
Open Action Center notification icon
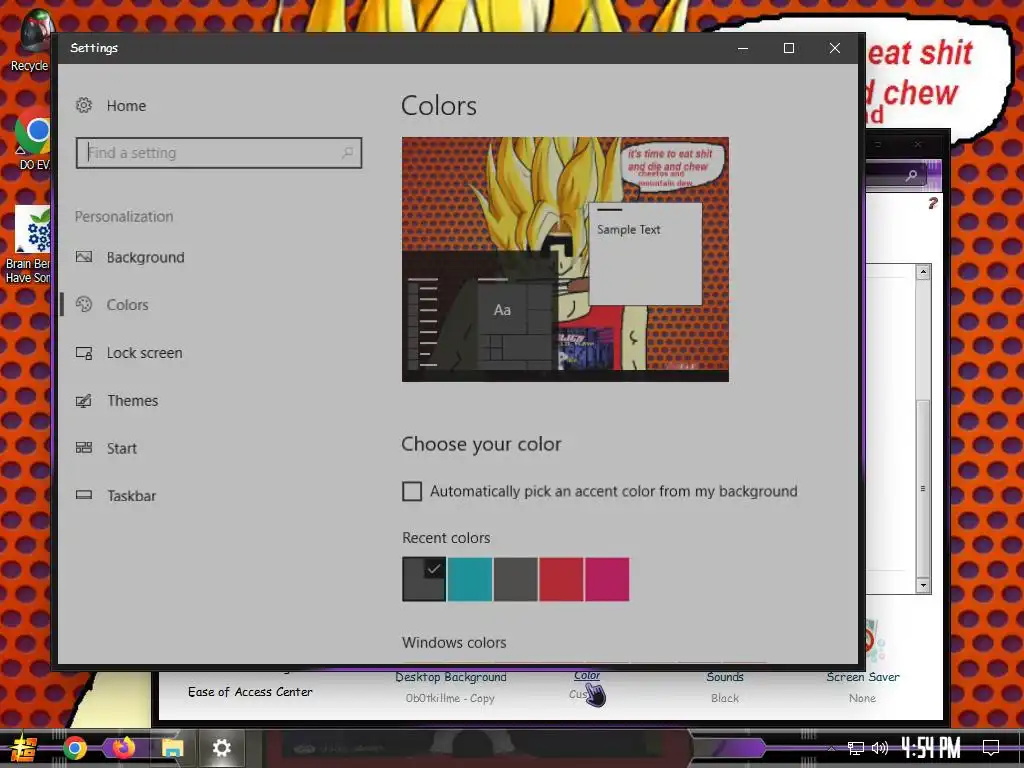(991, 748)
